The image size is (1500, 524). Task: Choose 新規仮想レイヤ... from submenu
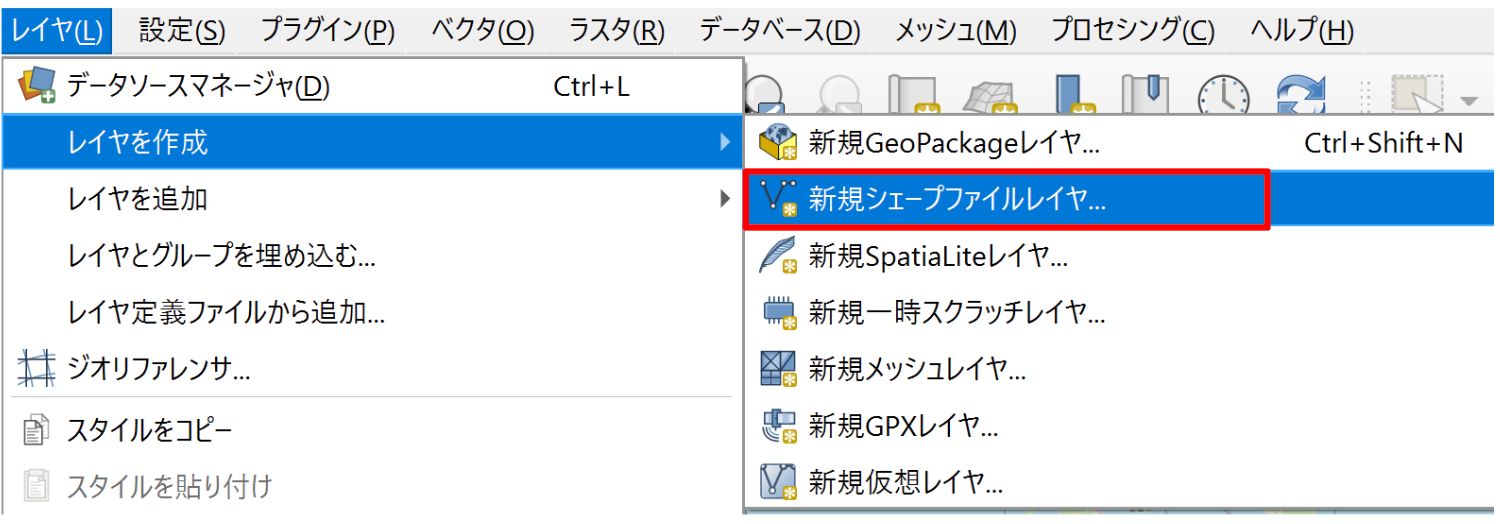(1120, 484)
